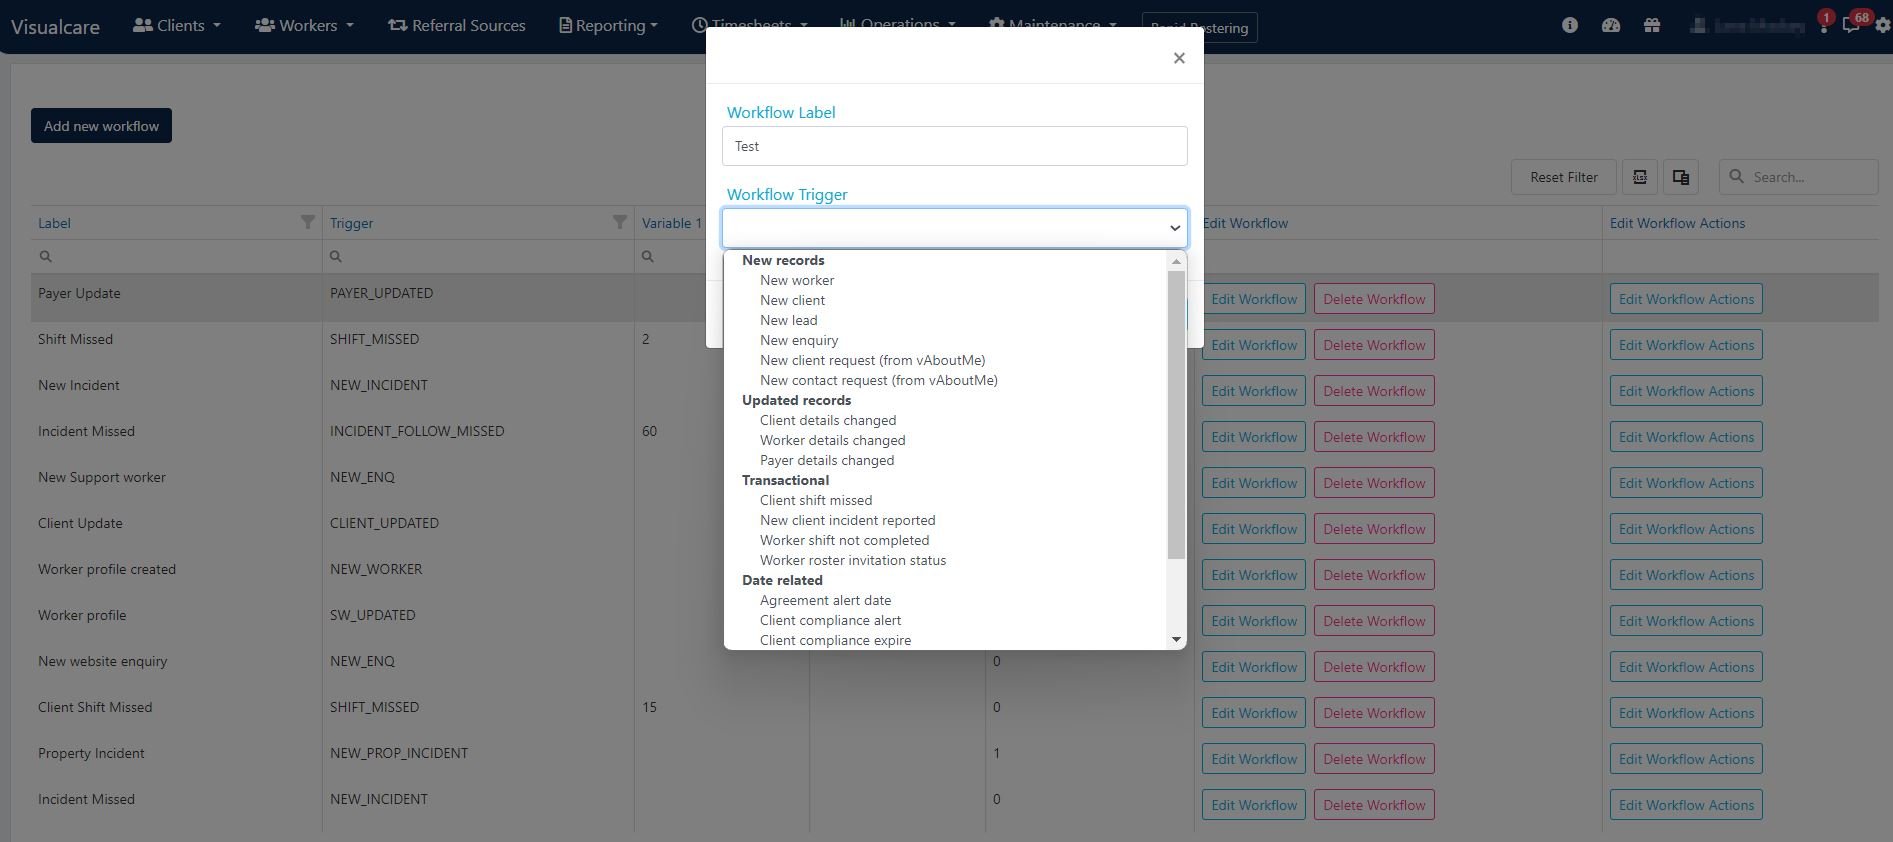Image resolution: width=1893 pixels, height=842 pixels.
Task: Click search magnifier under Label column
Action: click(45, 257)
